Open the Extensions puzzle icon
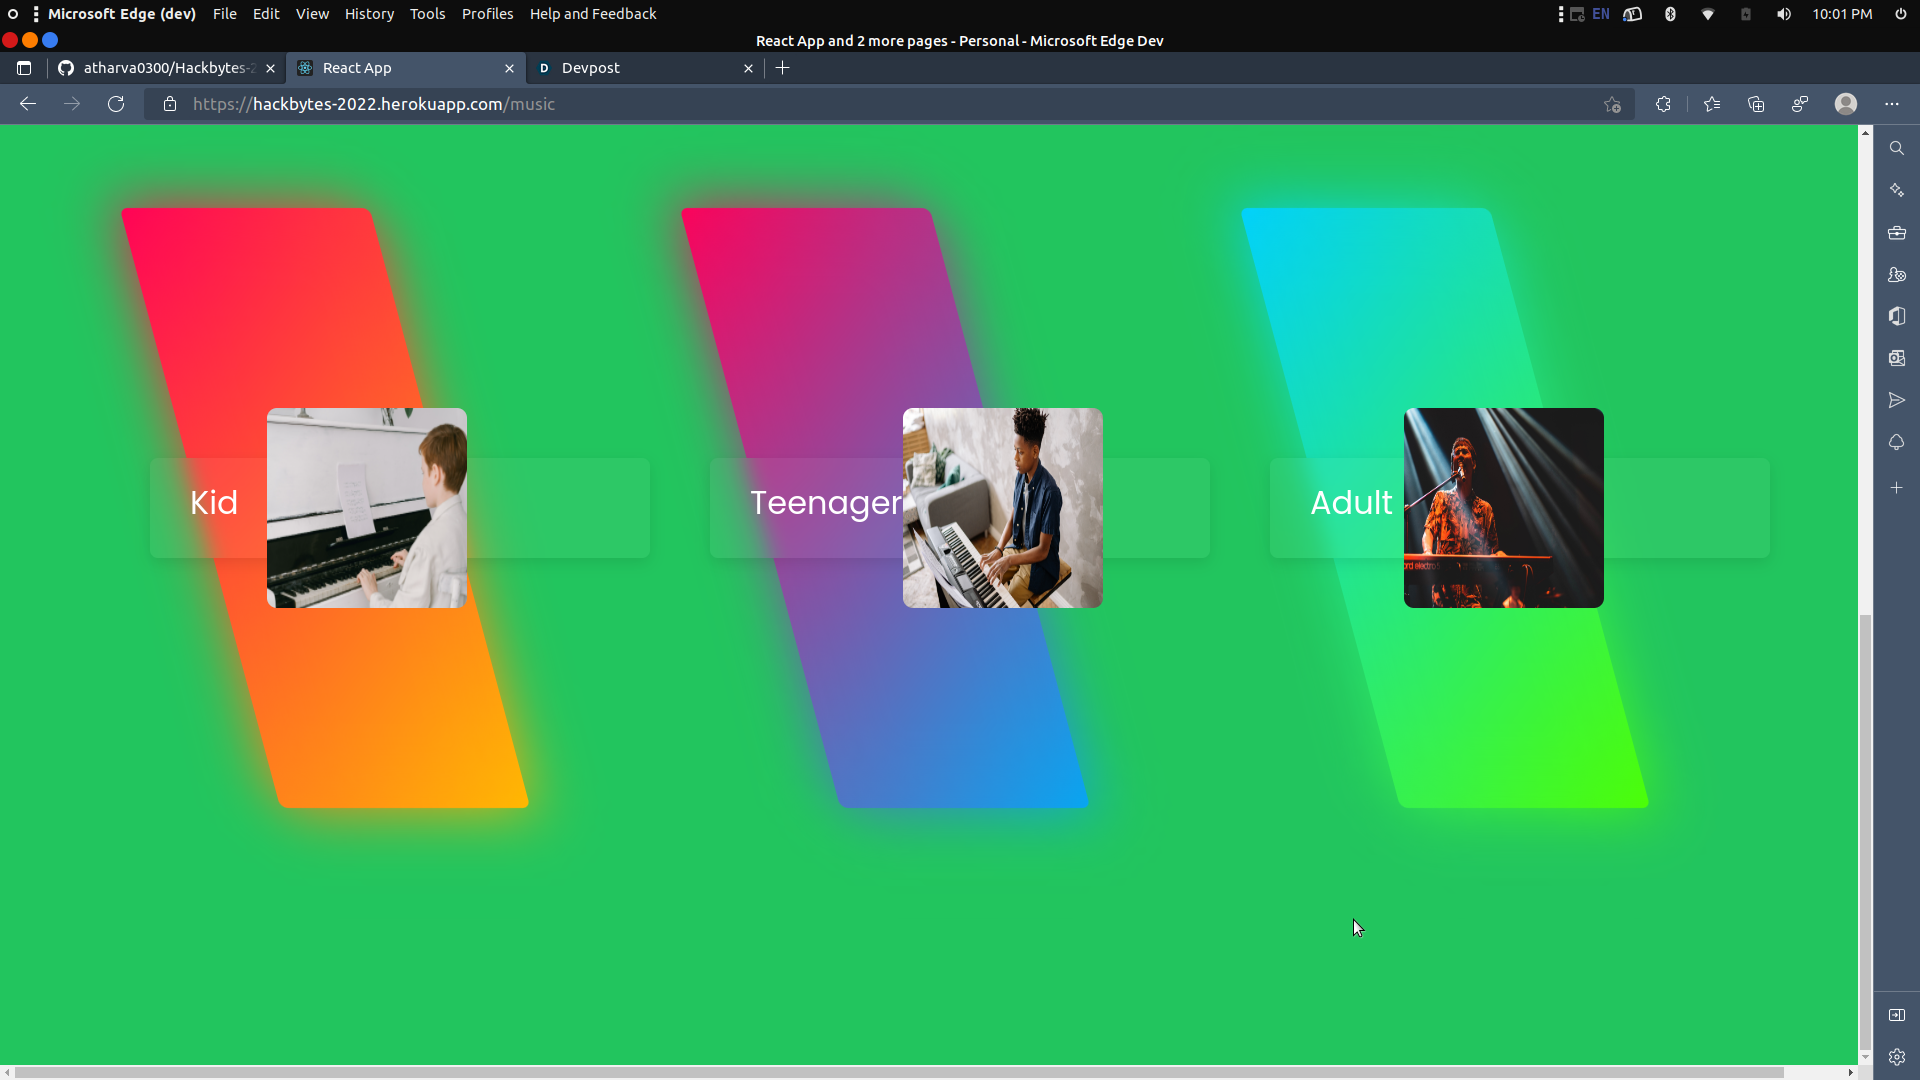Image resolution: width=1920 pixels, height=1080 pixels. [1663, 104]
